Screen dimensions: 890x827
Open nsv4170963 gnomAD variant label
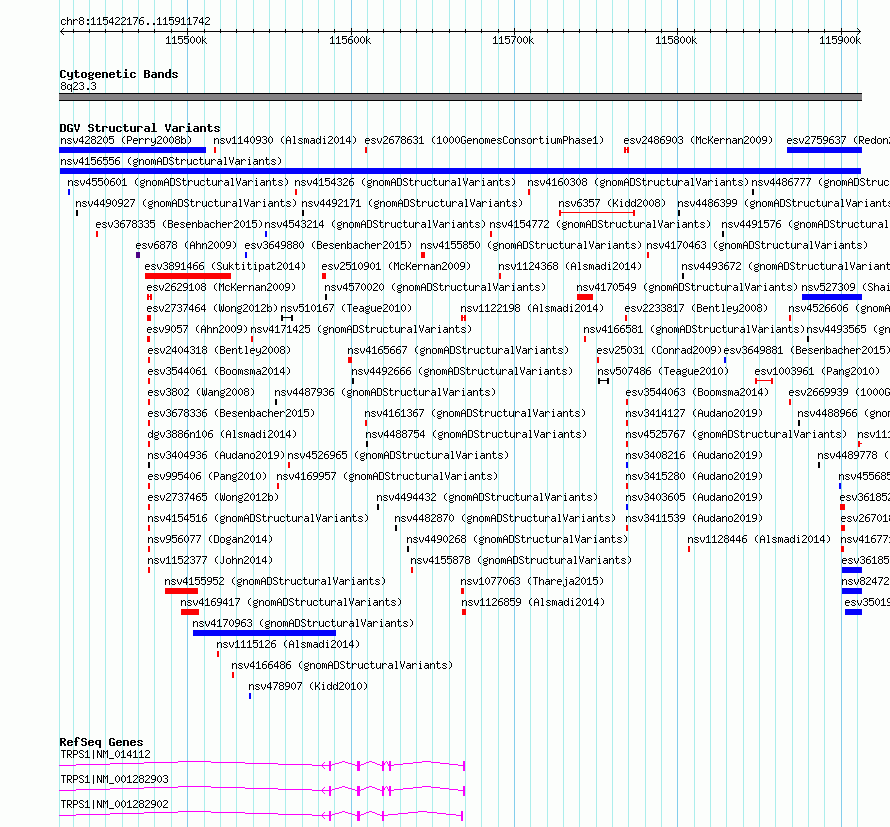click(303, 623)
